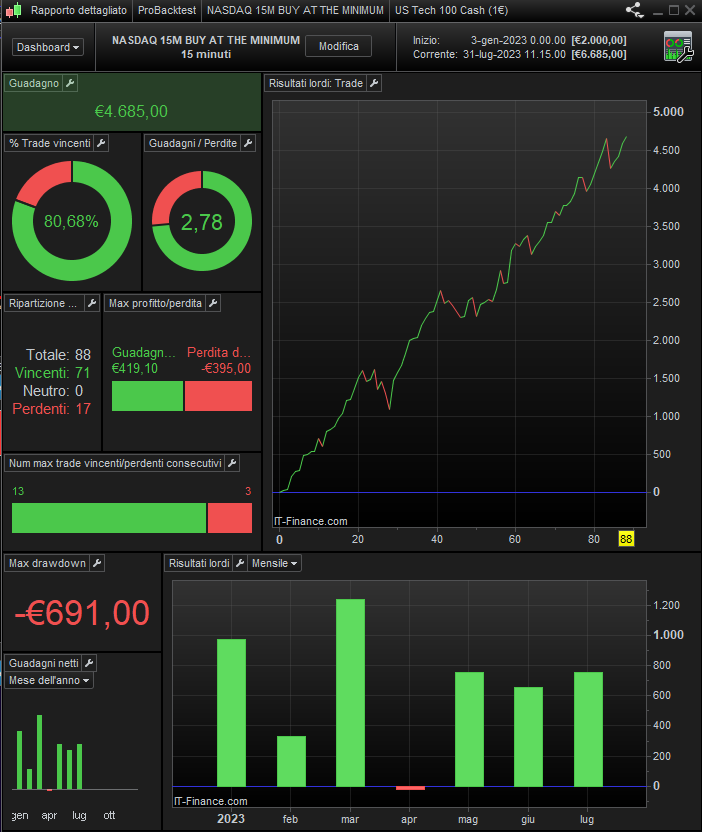Expand the Mensile period dropdown

pos(274,563)
